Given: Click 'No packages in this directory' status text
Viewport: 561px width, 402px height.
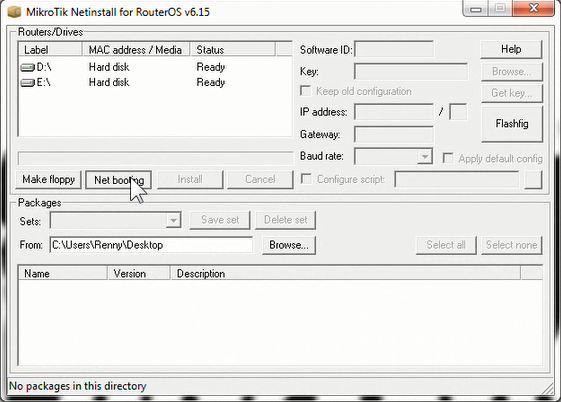Looking at the screenshot, I should pyautogui.click(x=78, y=386).
